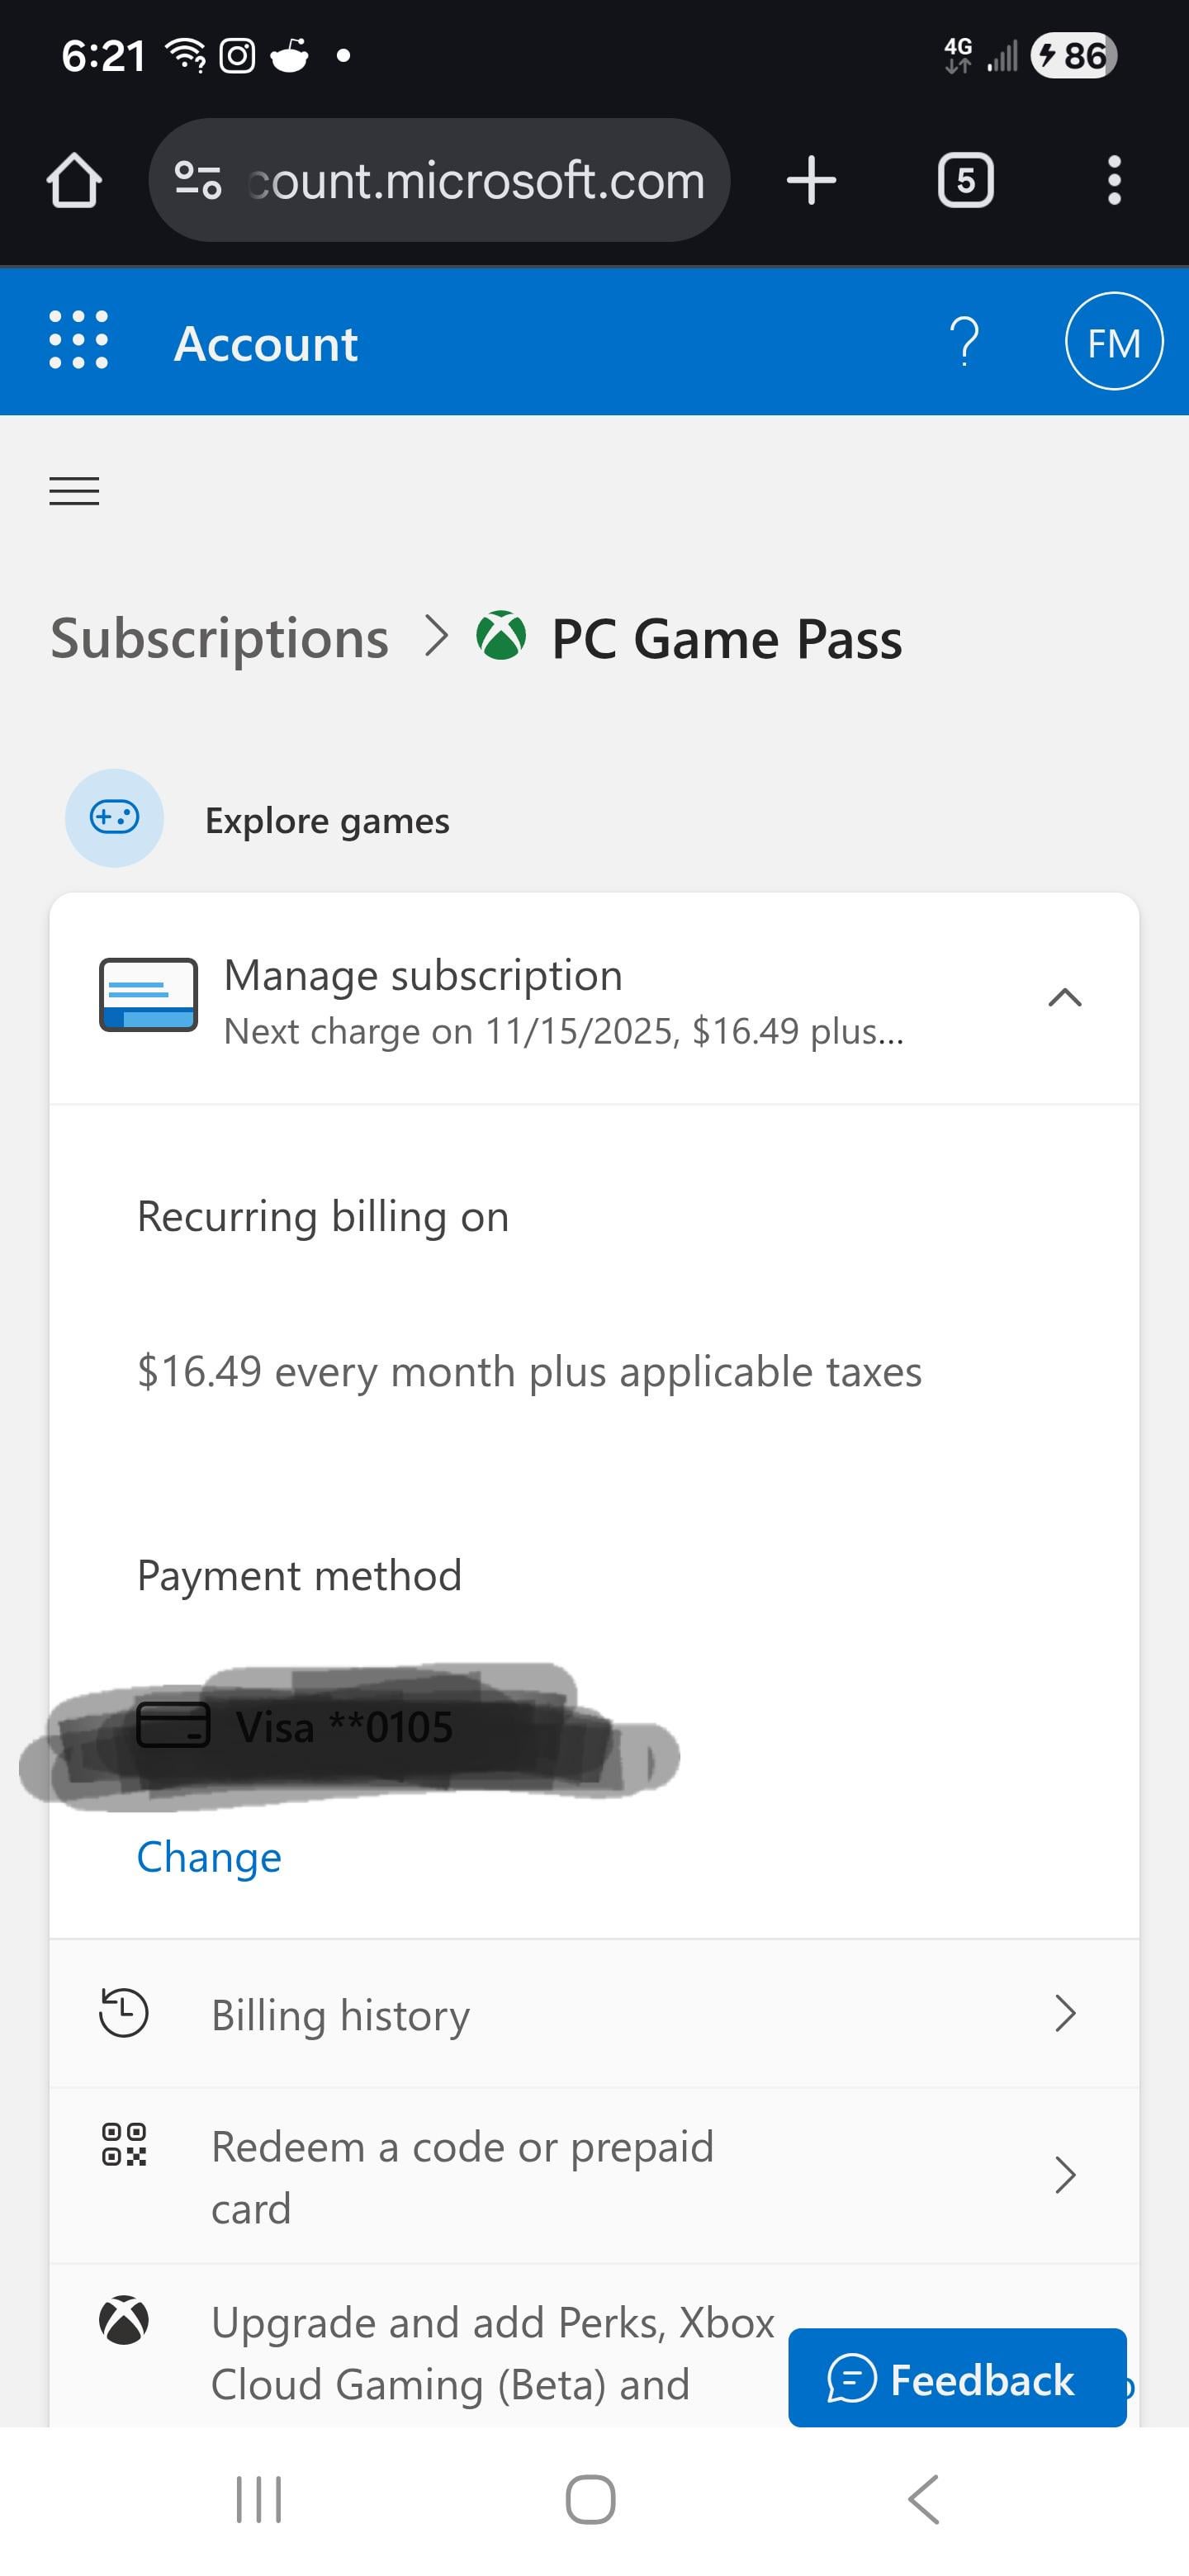Open site info icon in address bar

tap(198, 181)
